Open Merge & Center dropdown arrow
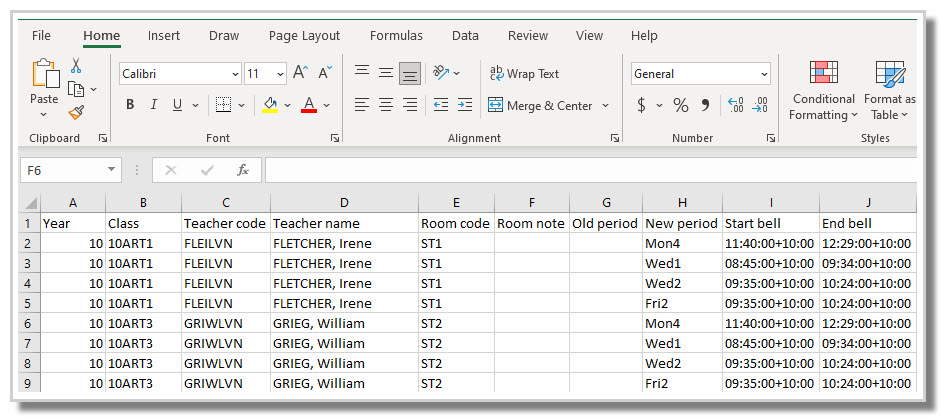 [605, 106]
